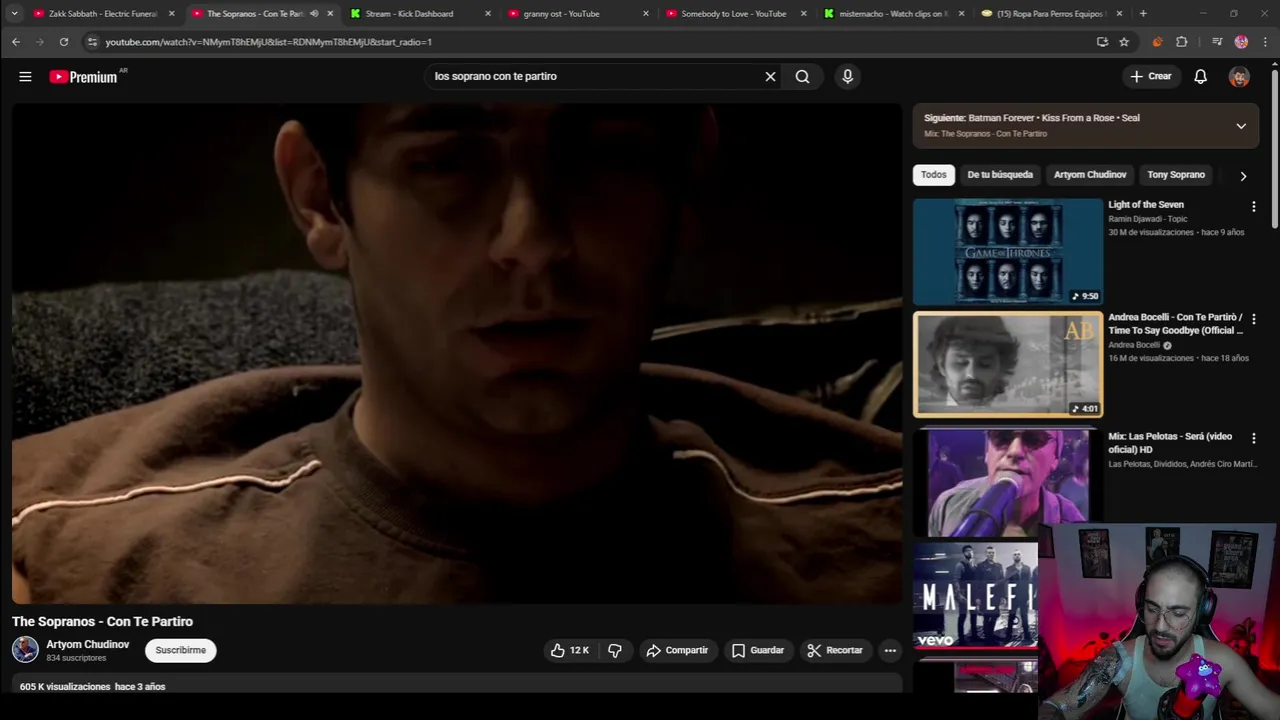The image size is (1280, 720).
Task: Collapse the Siguiente mix playlist panel
Action: (x=1241, y=126)
